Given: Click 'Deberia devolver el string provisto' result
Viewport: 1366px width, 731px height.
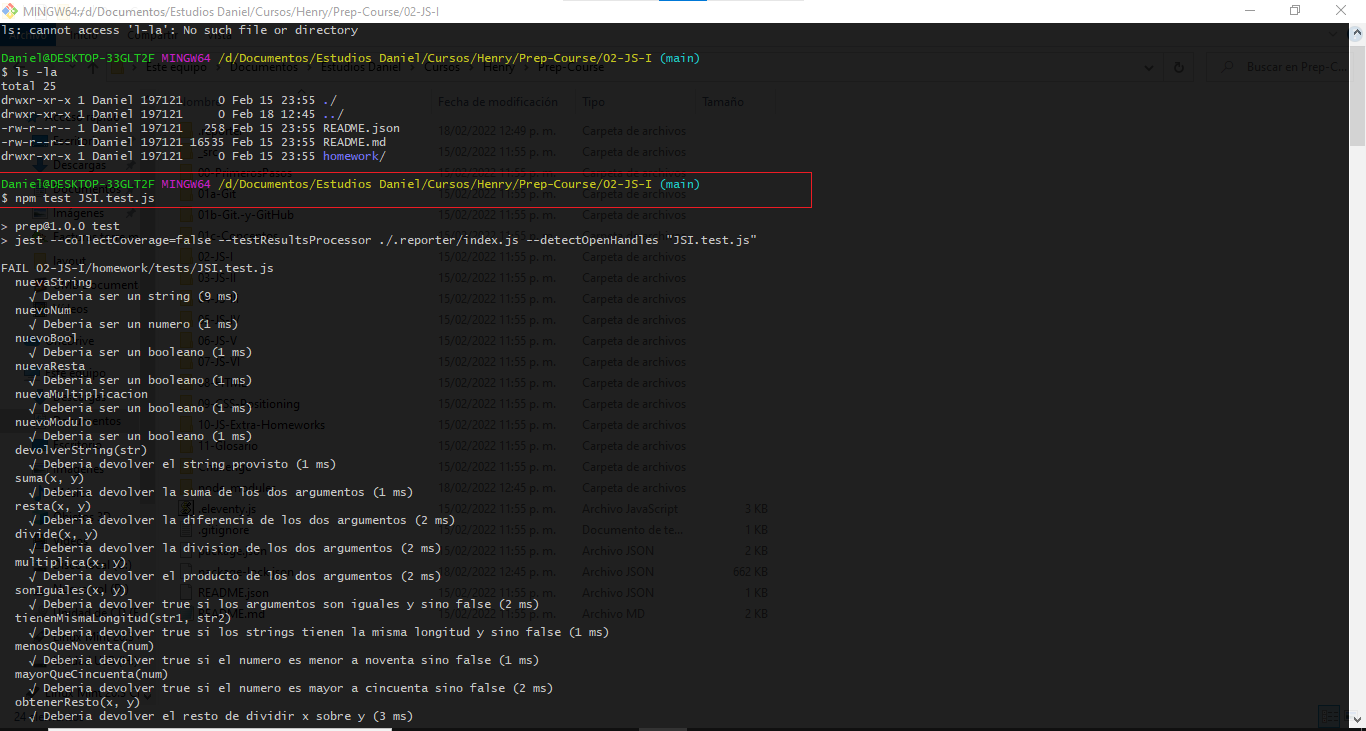Looking at the screenshot, I should 182,464.
